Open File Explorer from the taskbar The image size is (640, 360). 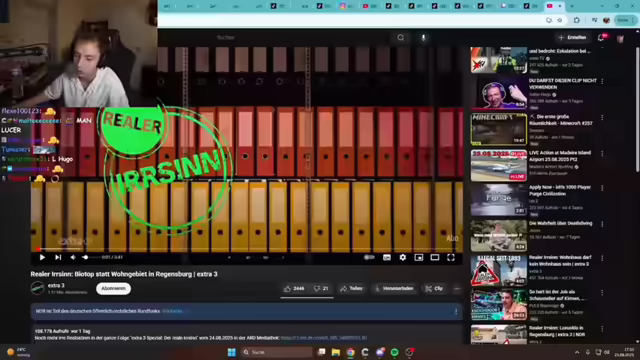(x=336, y=352)
